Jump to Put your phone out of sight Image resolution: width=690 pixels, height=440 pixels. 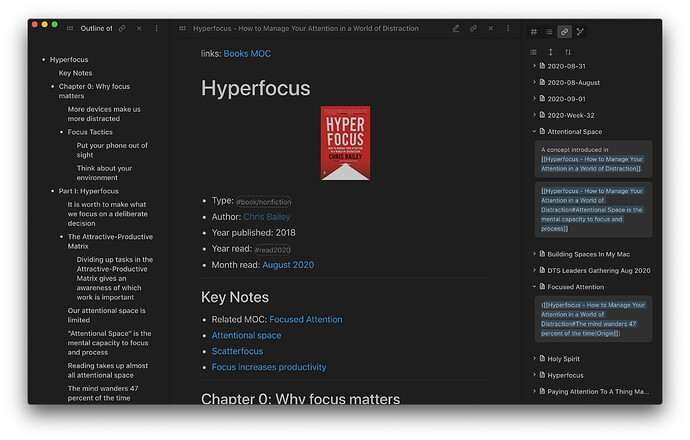tap(112, 150)
